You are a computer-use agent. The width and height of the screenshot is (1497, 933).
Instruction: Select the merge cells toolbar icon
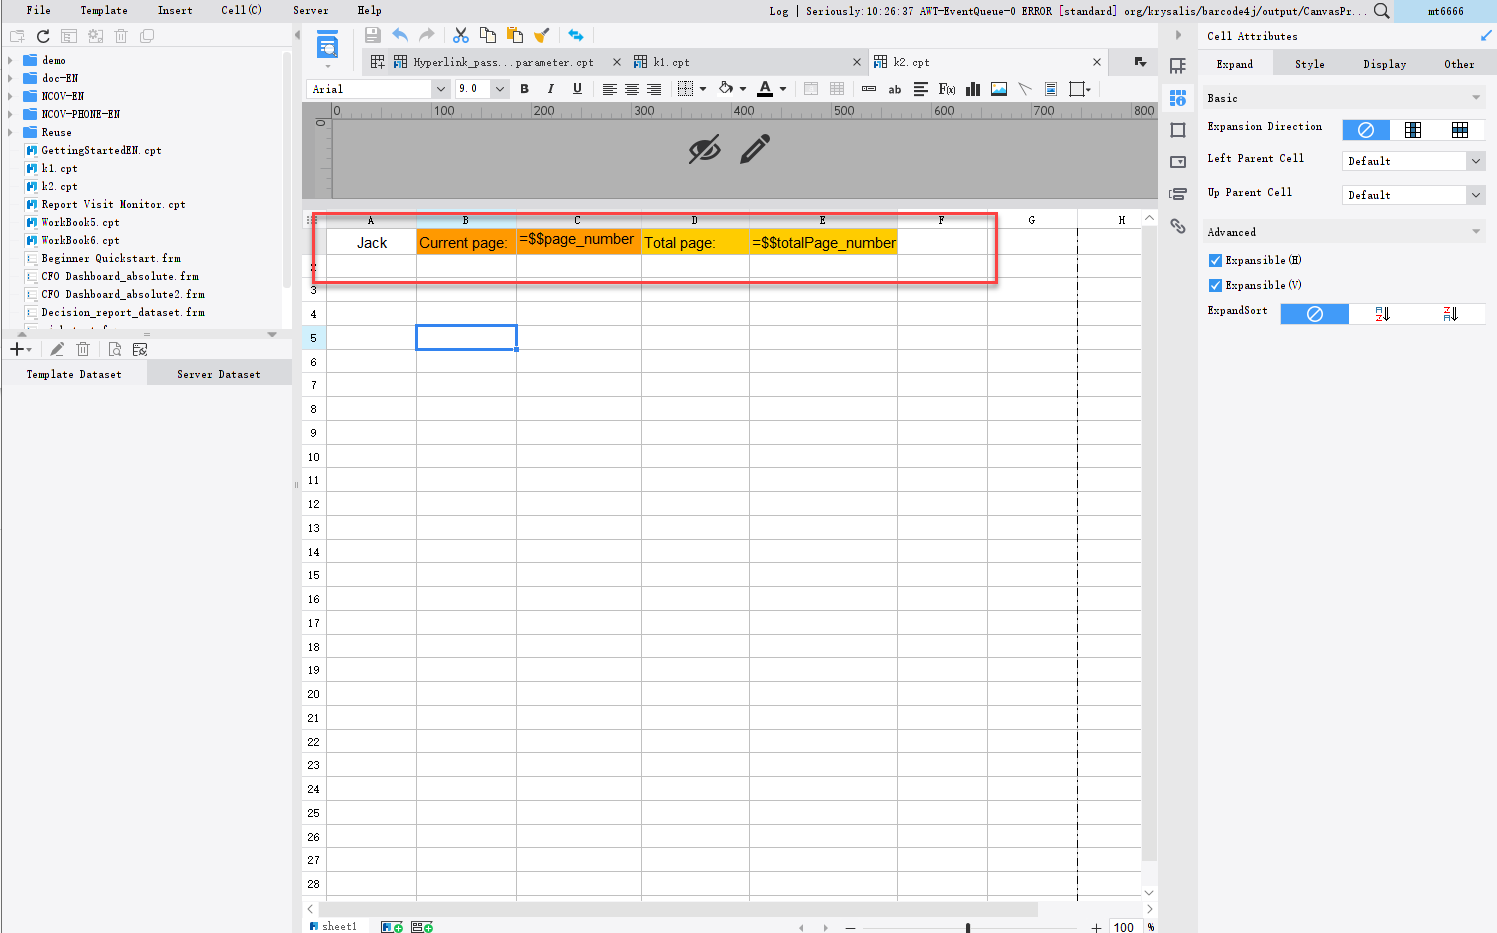pyautogui.click(x=811, y=89)
